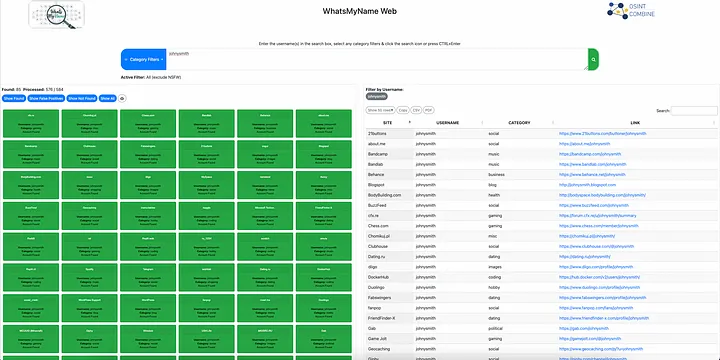Open the bandlab.com johnysmith link
Image resolution: width=720 pixels, height=360 pixels.
592,164
